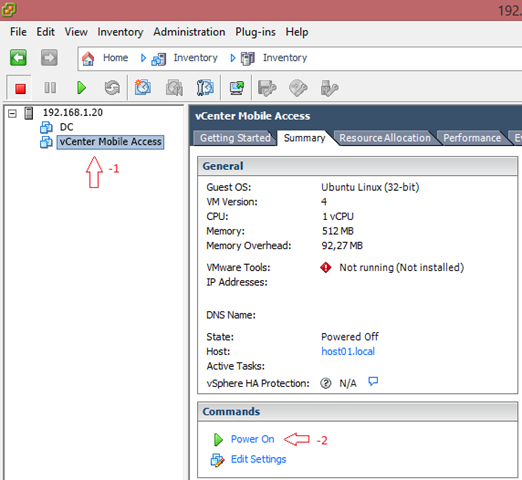Click the Revert to Snapshot toolbar icon
The height and width of the screenshot is (480, 522).
[174, 88]
